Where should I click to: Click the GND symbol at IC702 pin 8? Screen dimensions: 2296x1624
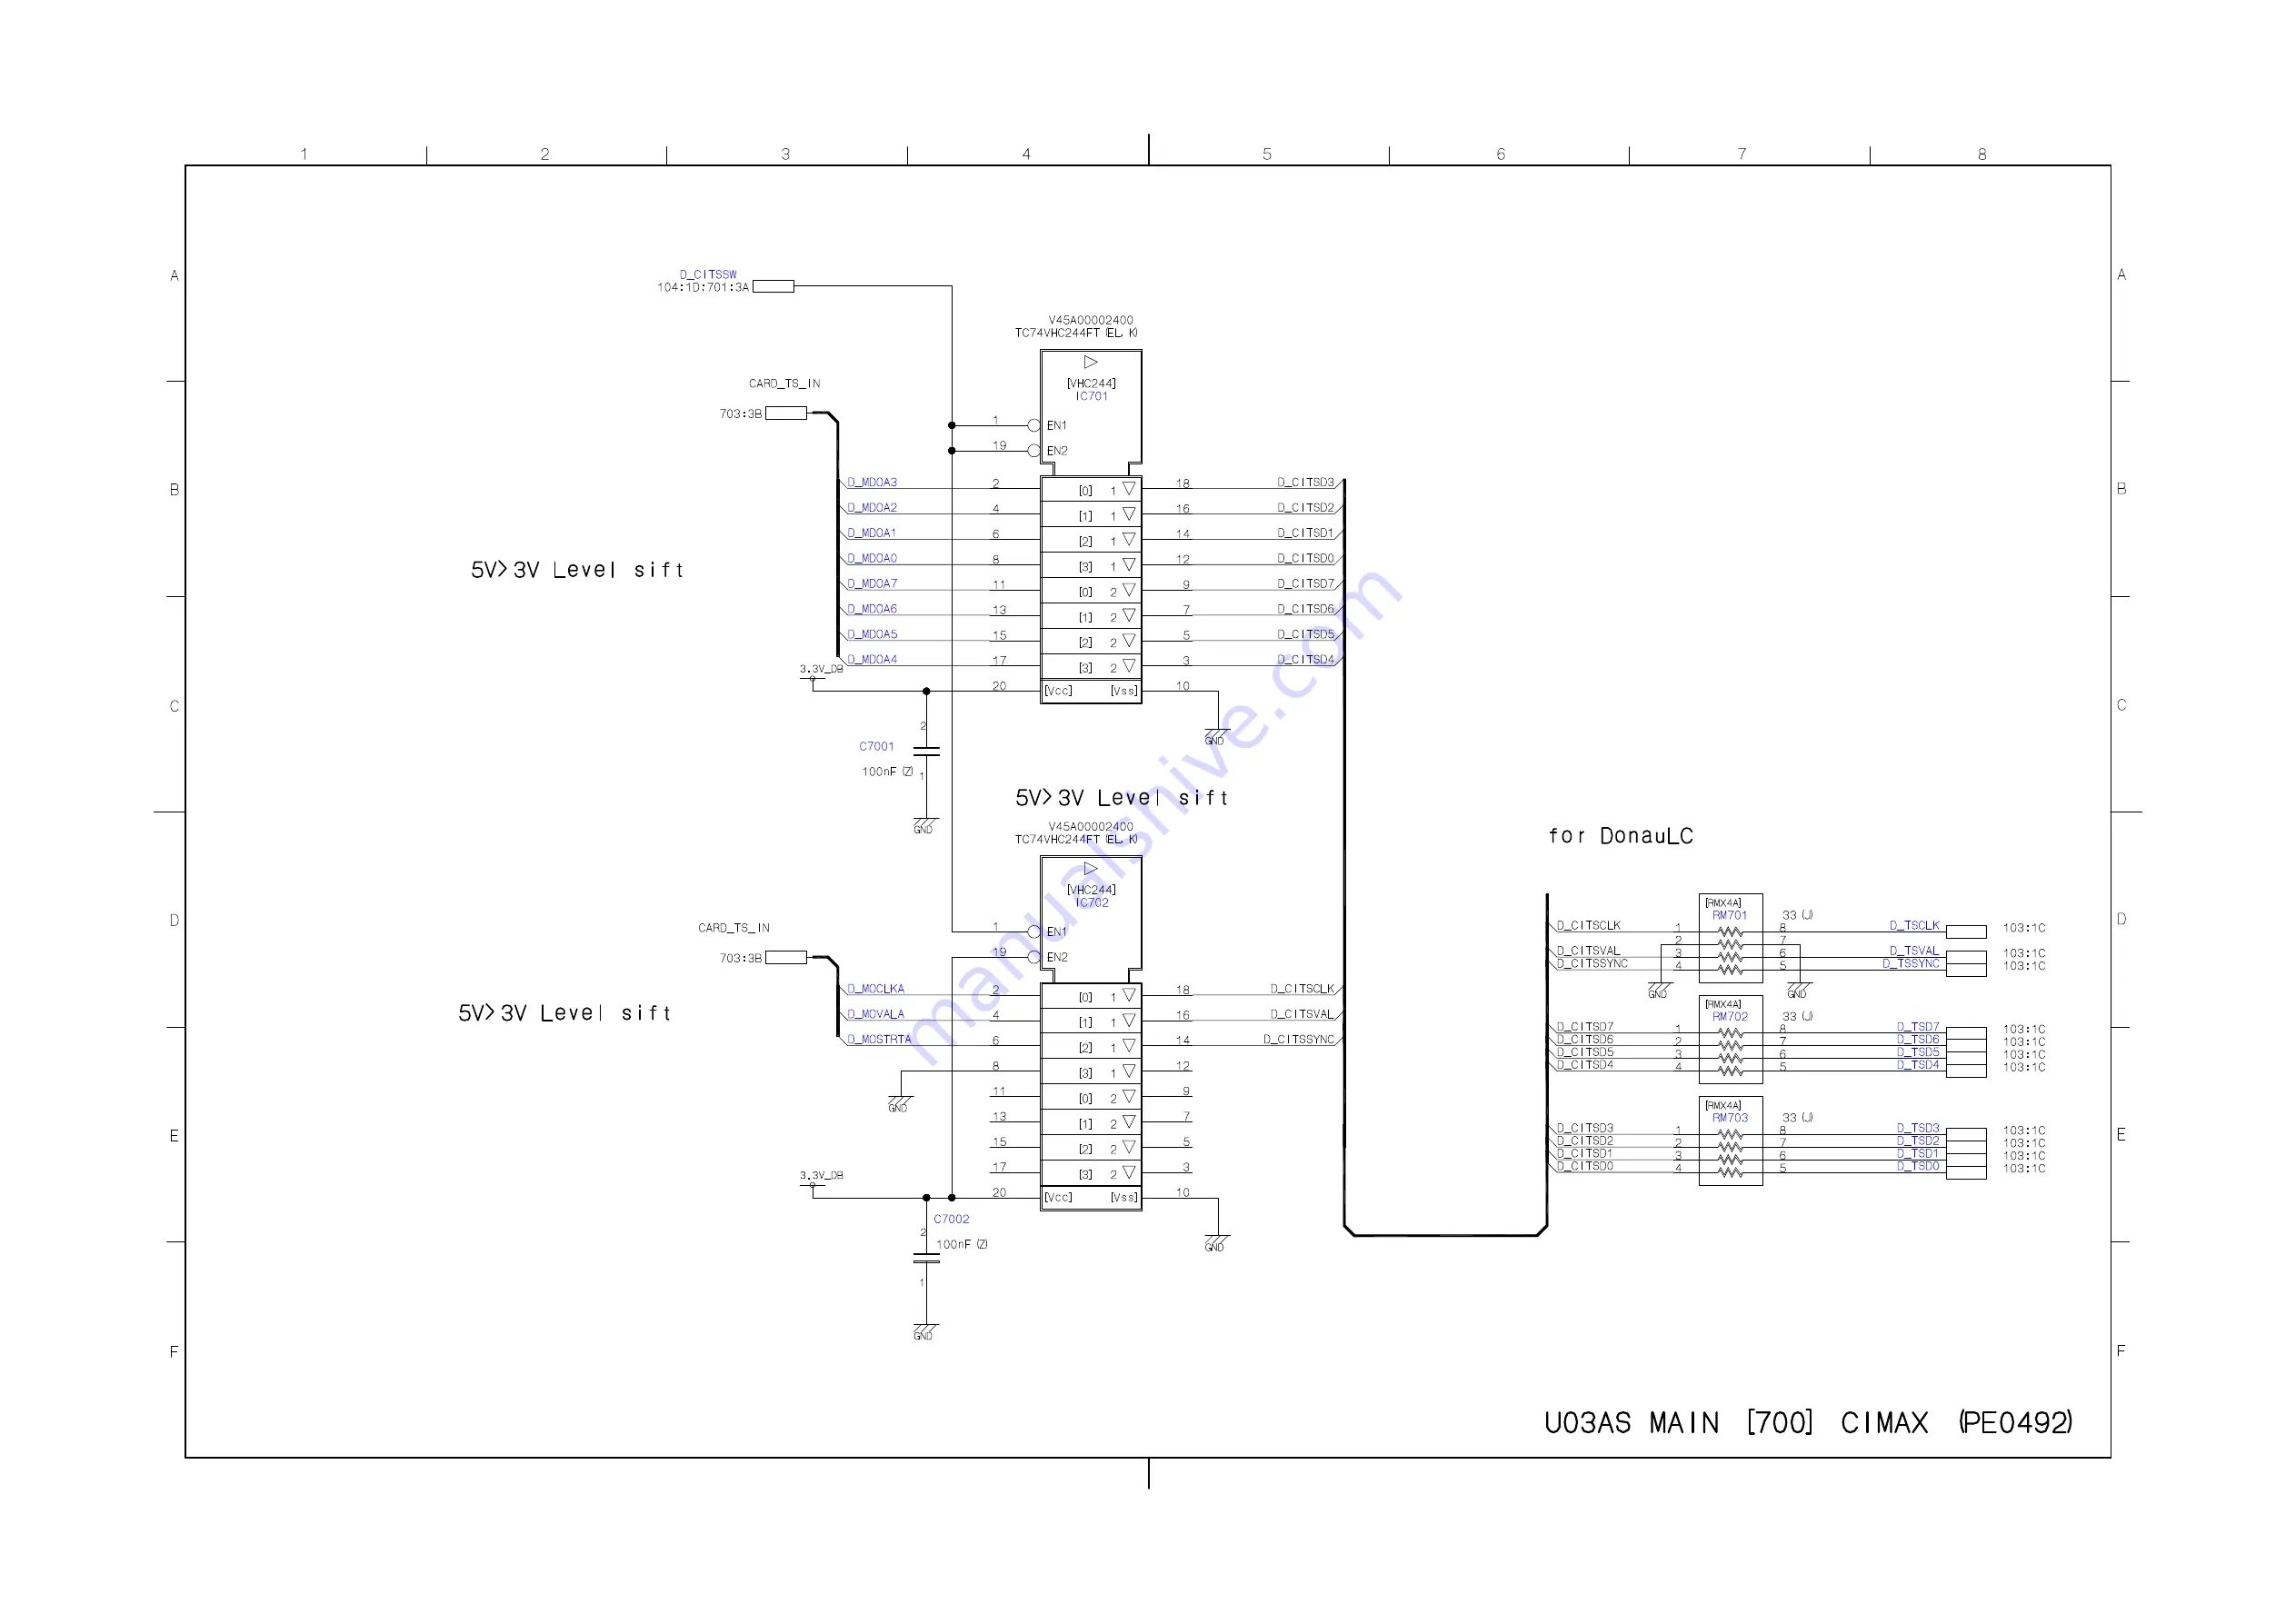(x=900, y=1104)
